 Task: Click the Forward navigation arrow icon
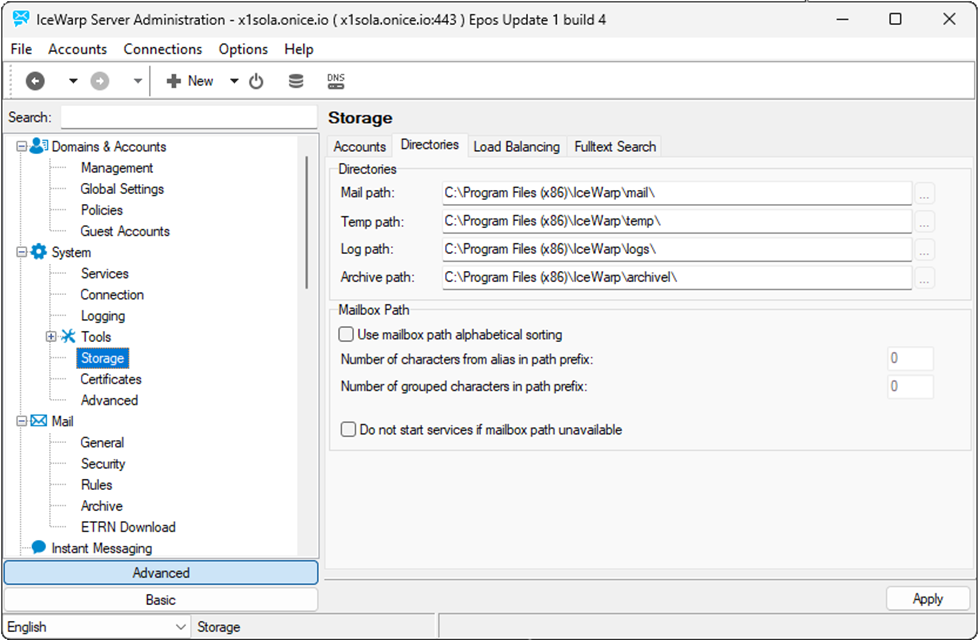tap(100, 81)
